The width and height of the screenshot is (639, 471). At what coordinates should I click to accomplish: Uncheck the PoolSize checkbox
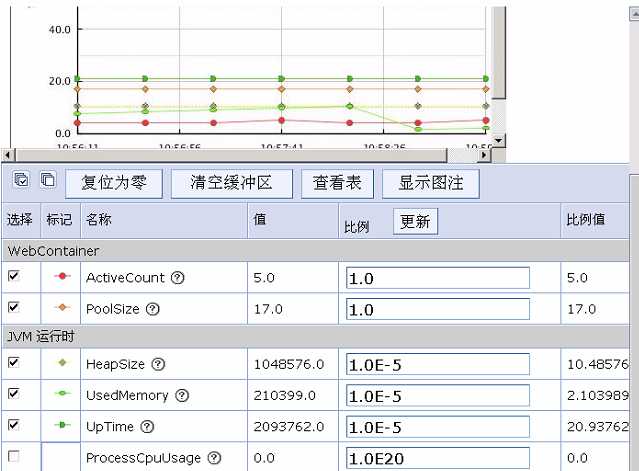pyautogui.click(x=13, y=307)
